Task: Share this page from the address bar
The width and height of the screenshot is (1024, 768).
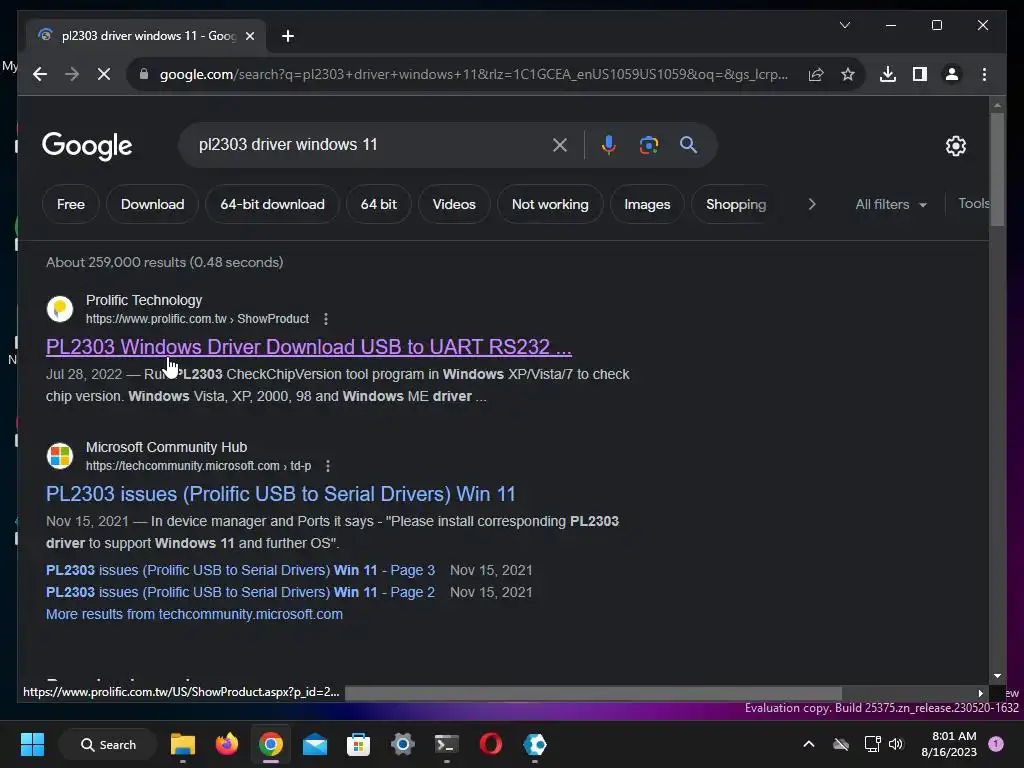Action: pyautogui.click(x=816, y=74)
